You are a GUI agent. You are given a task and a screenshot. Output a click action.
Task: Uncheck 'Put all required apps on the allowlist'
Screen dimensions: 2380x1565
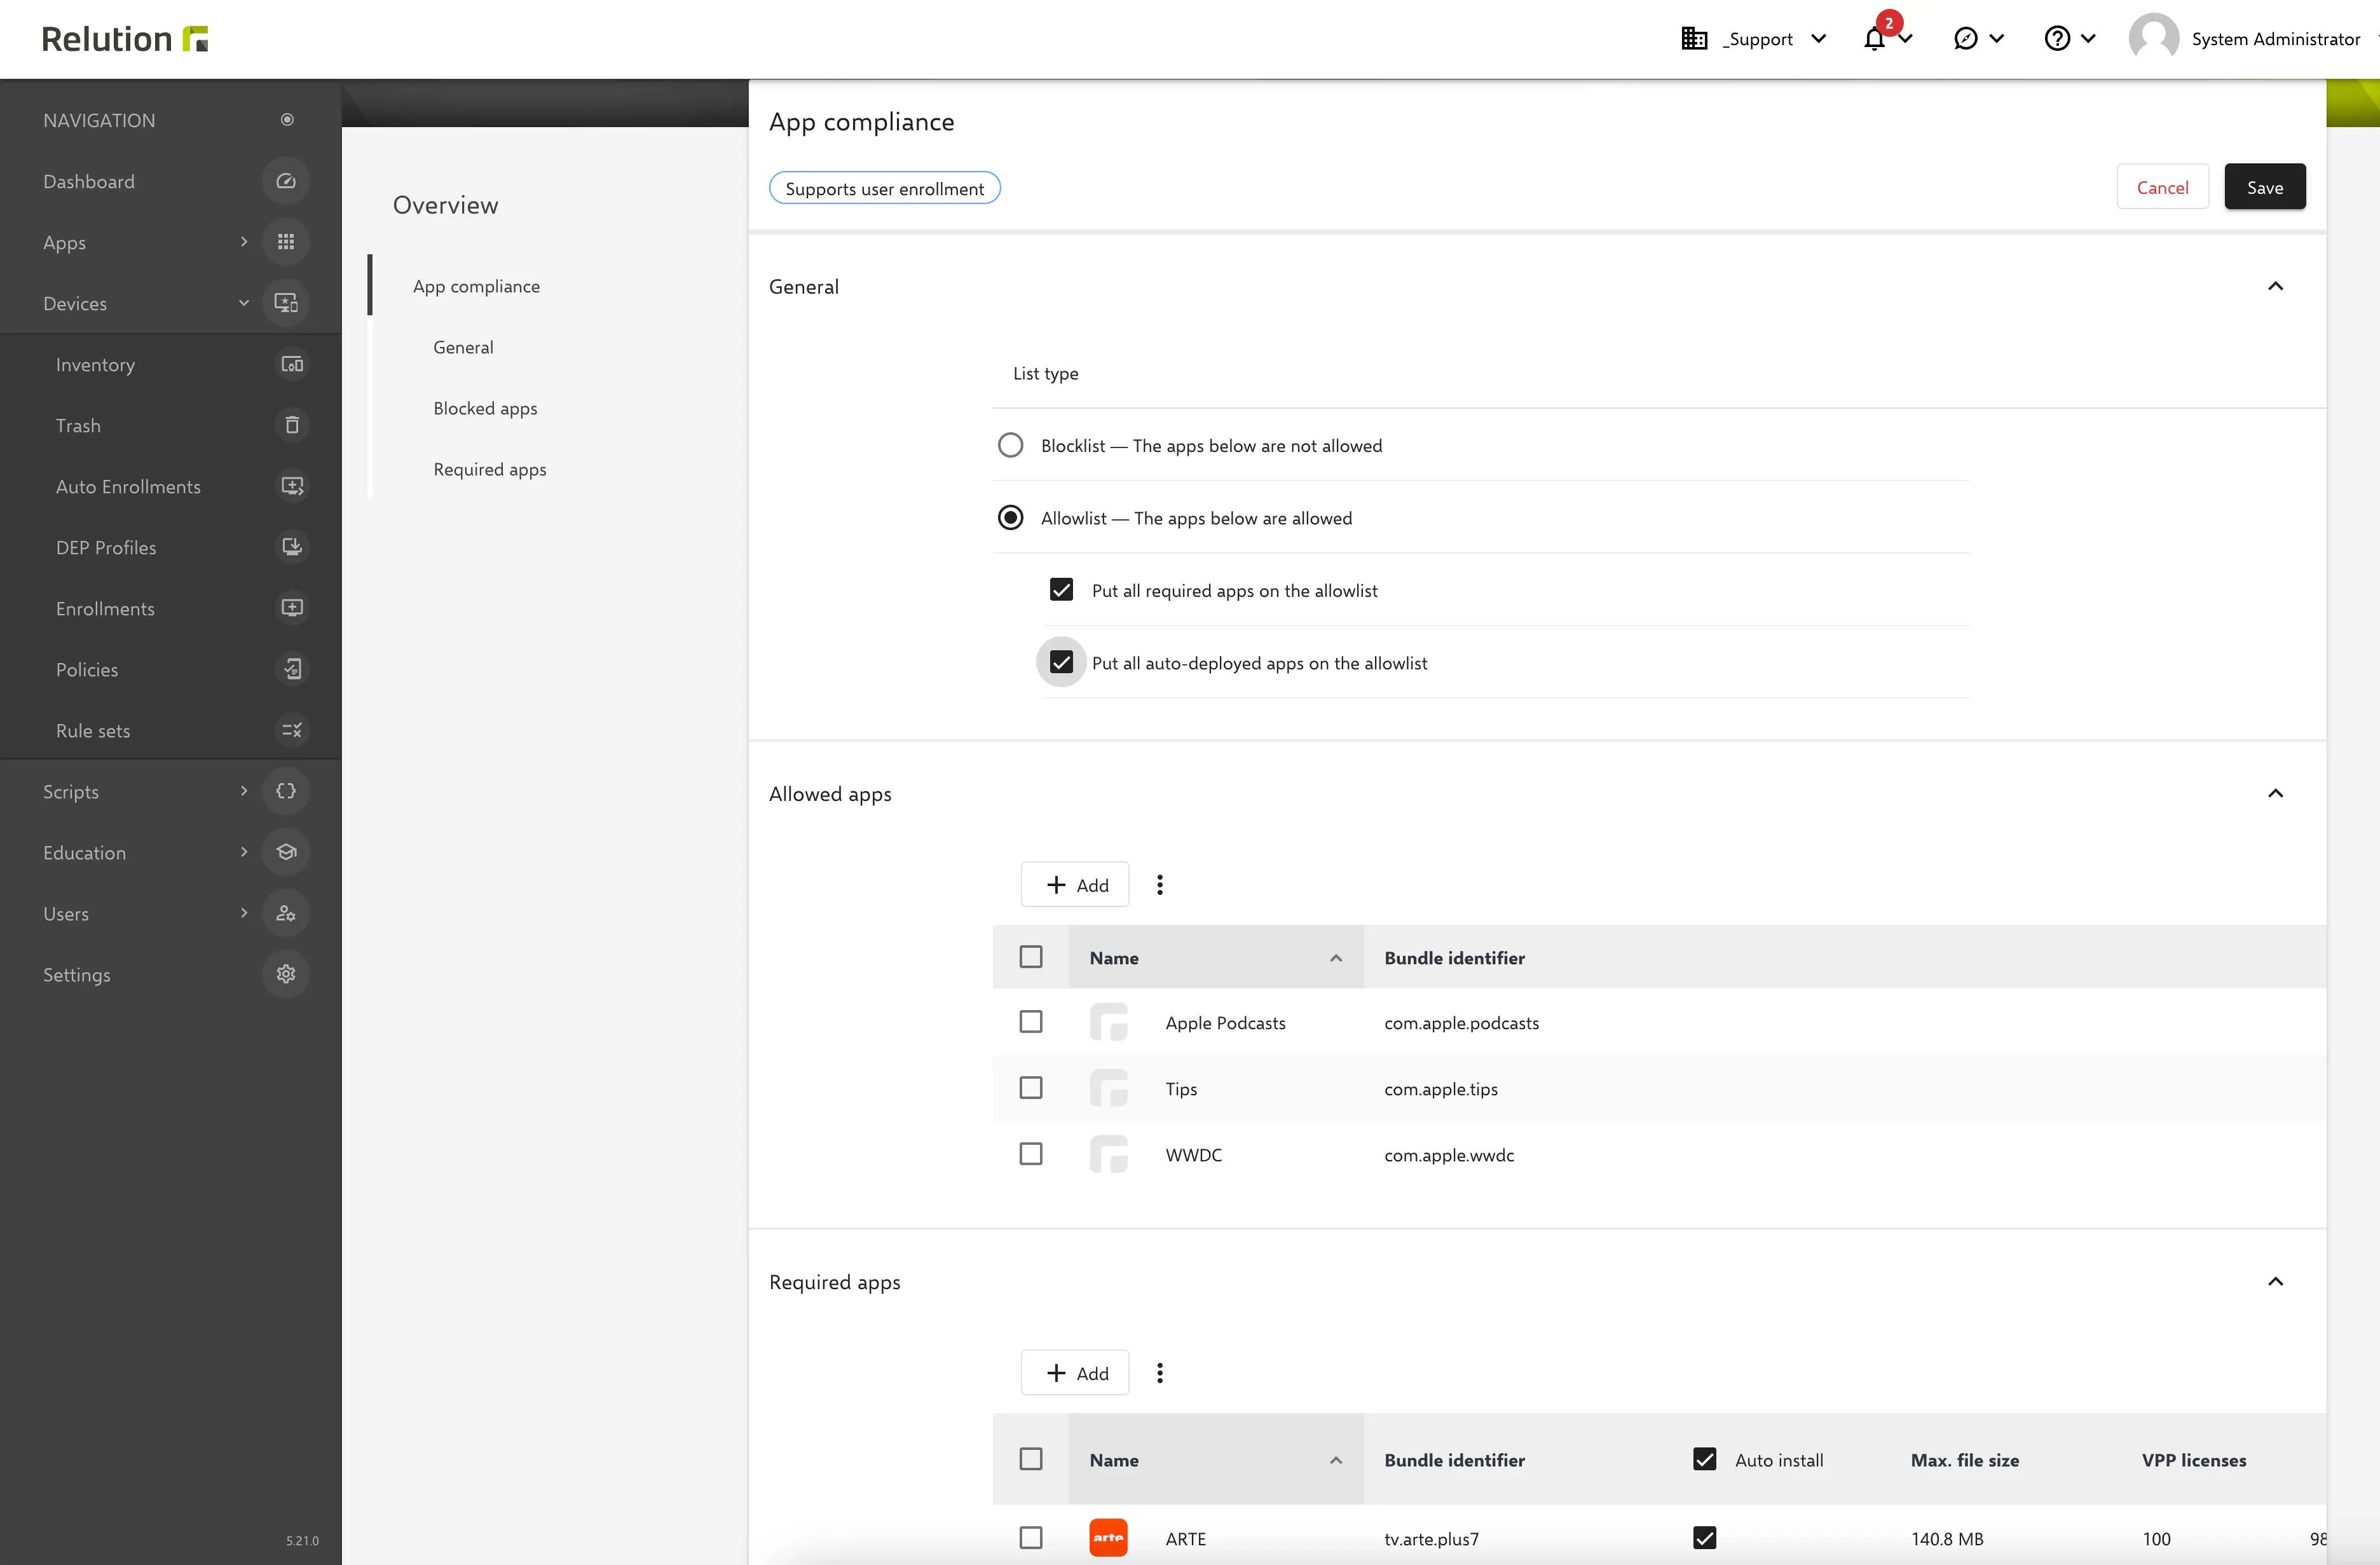click(1061, 590)
